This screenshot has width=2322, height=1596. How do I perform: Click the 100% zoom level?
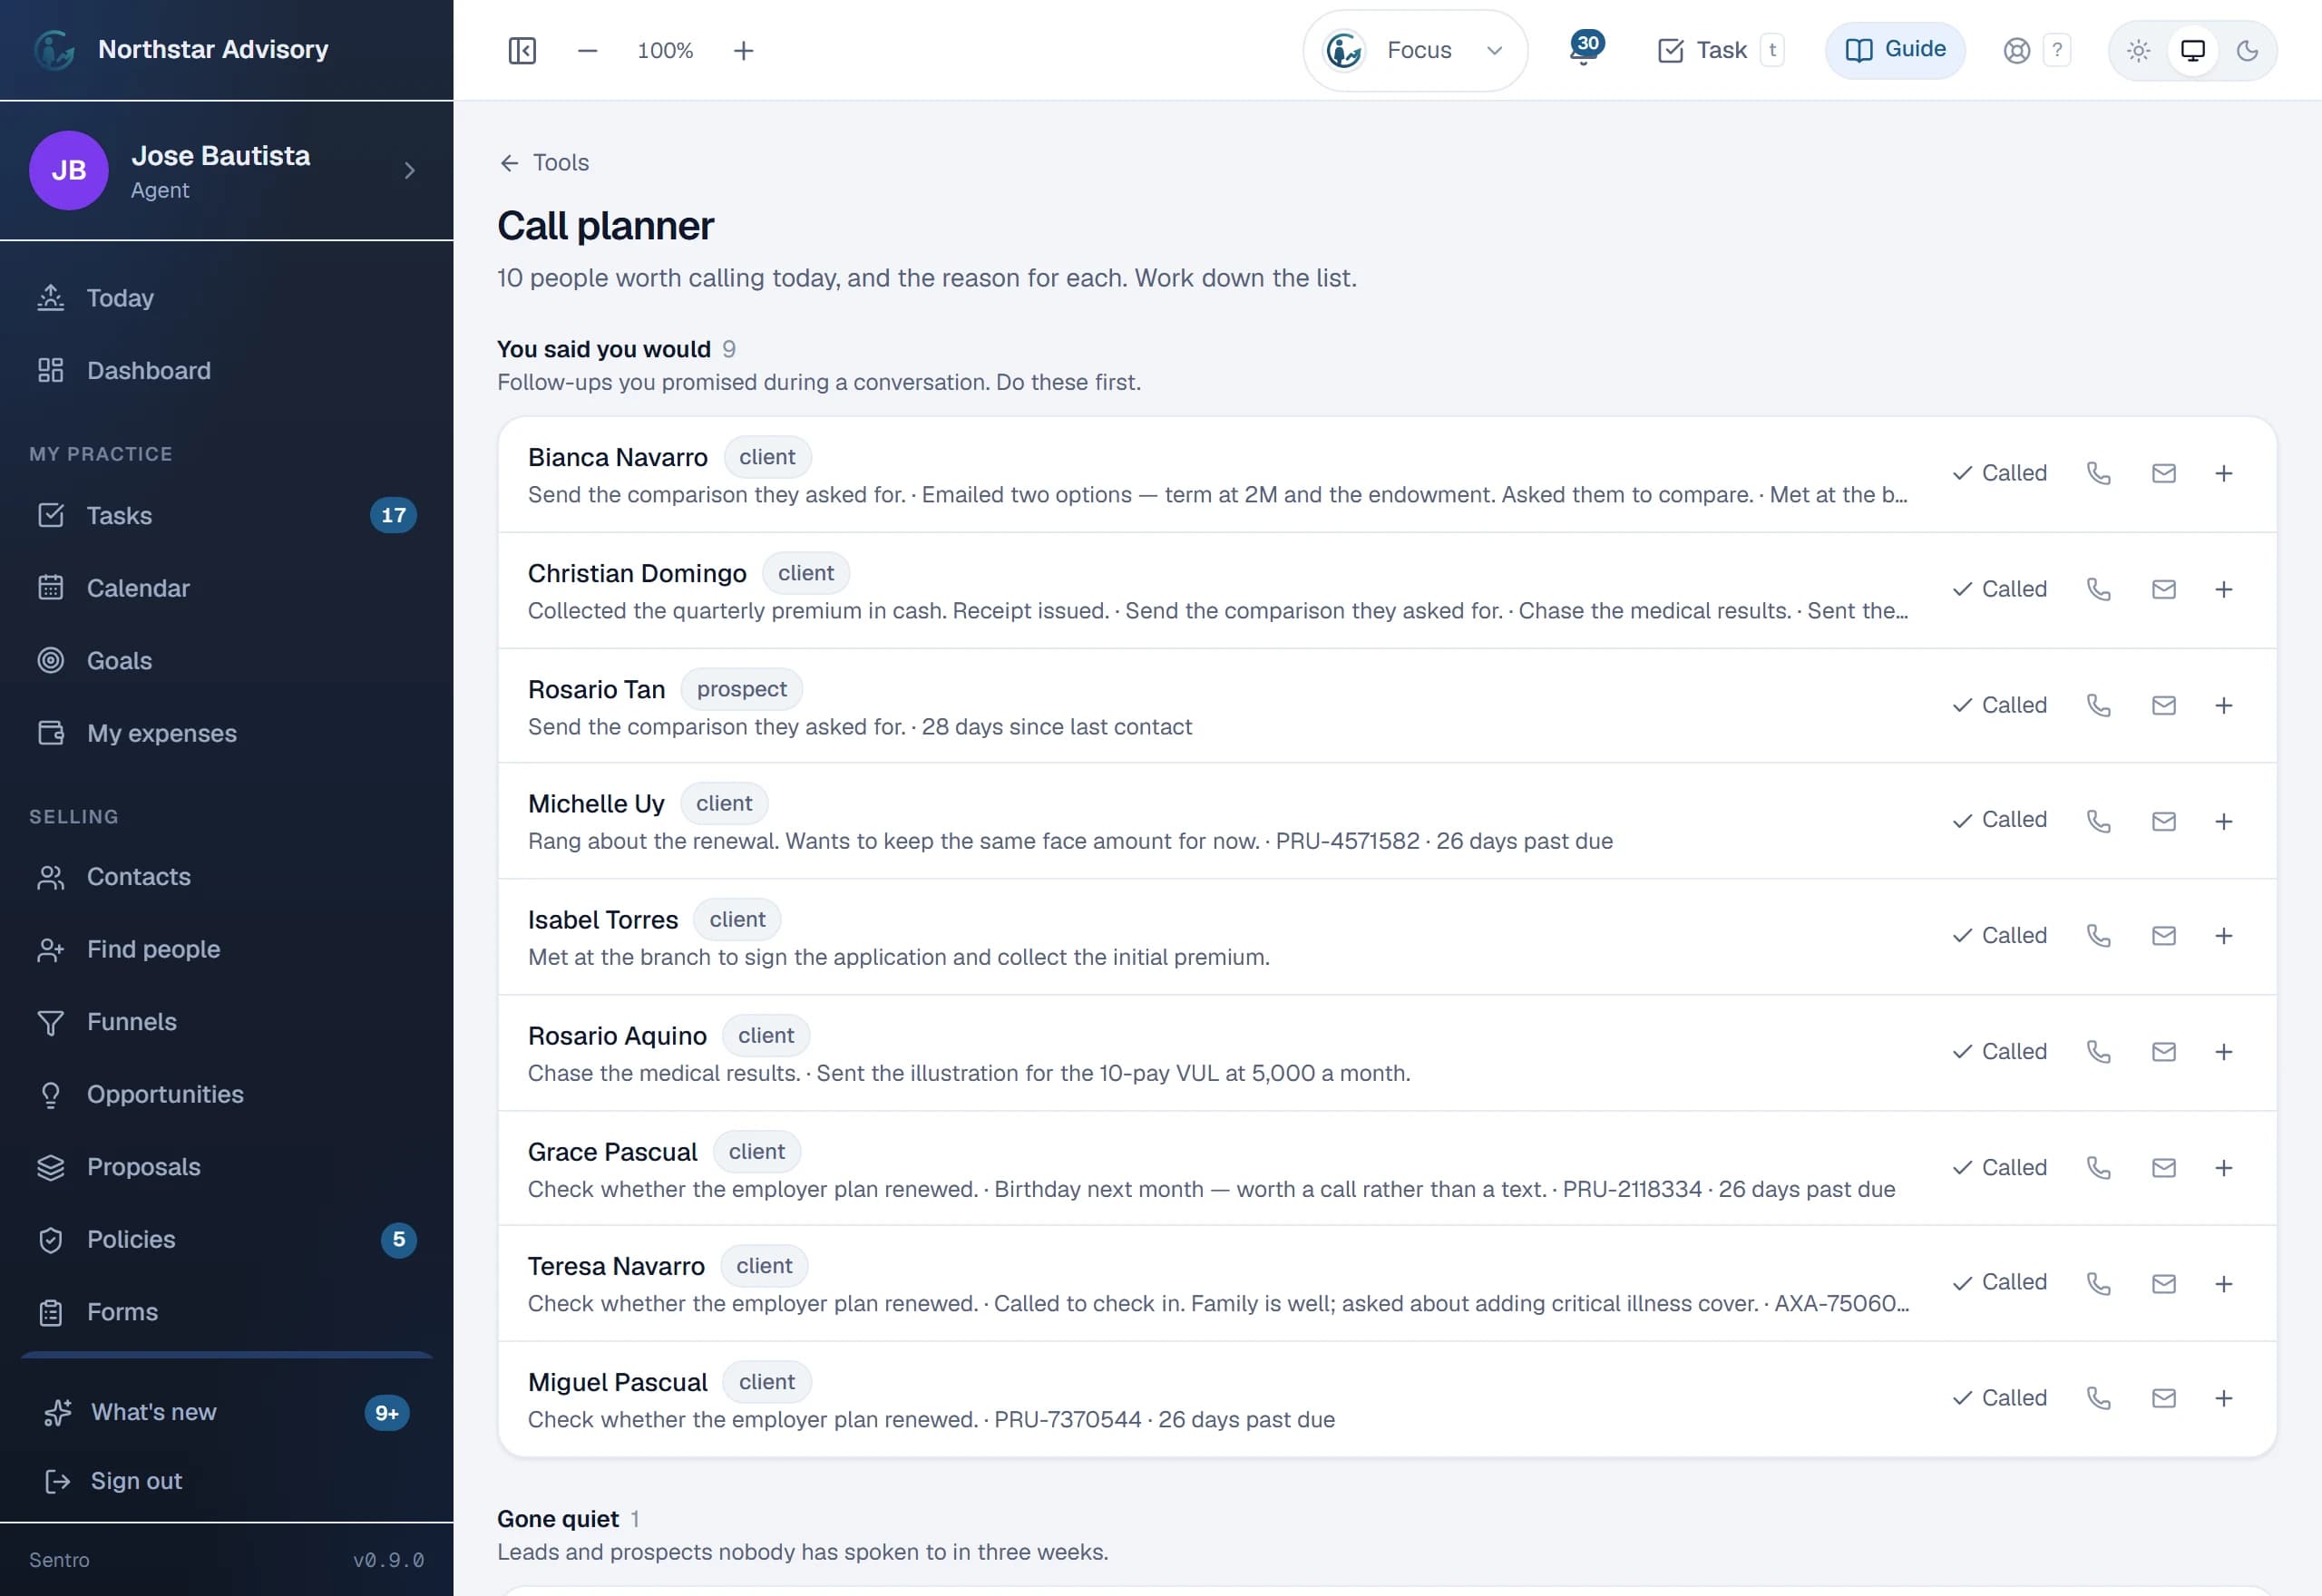tap(665, 50)
